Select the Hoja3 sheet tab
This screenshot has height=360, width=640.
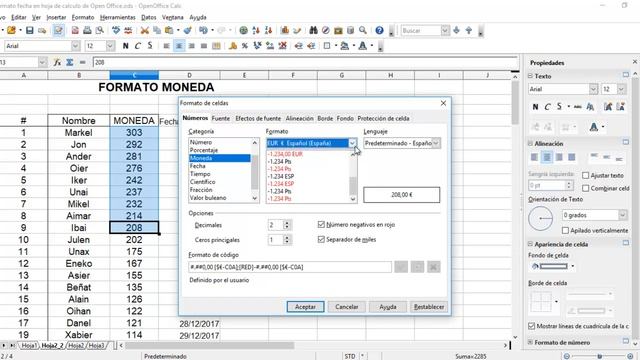(x=96, y=345)
